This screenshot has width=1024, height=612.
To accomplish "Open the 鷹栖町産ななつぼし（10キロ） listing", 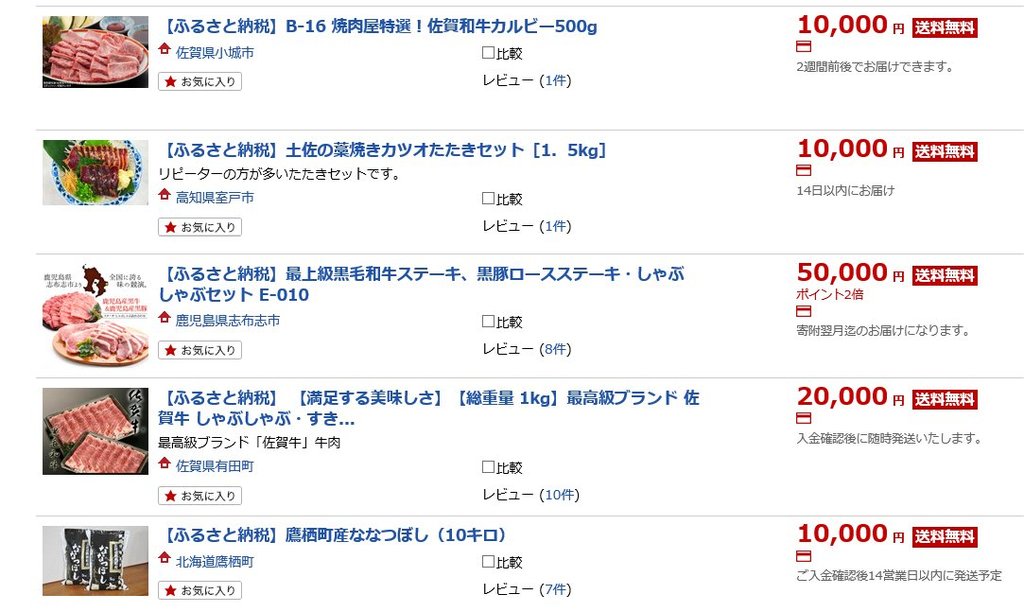I will point(333,535).
